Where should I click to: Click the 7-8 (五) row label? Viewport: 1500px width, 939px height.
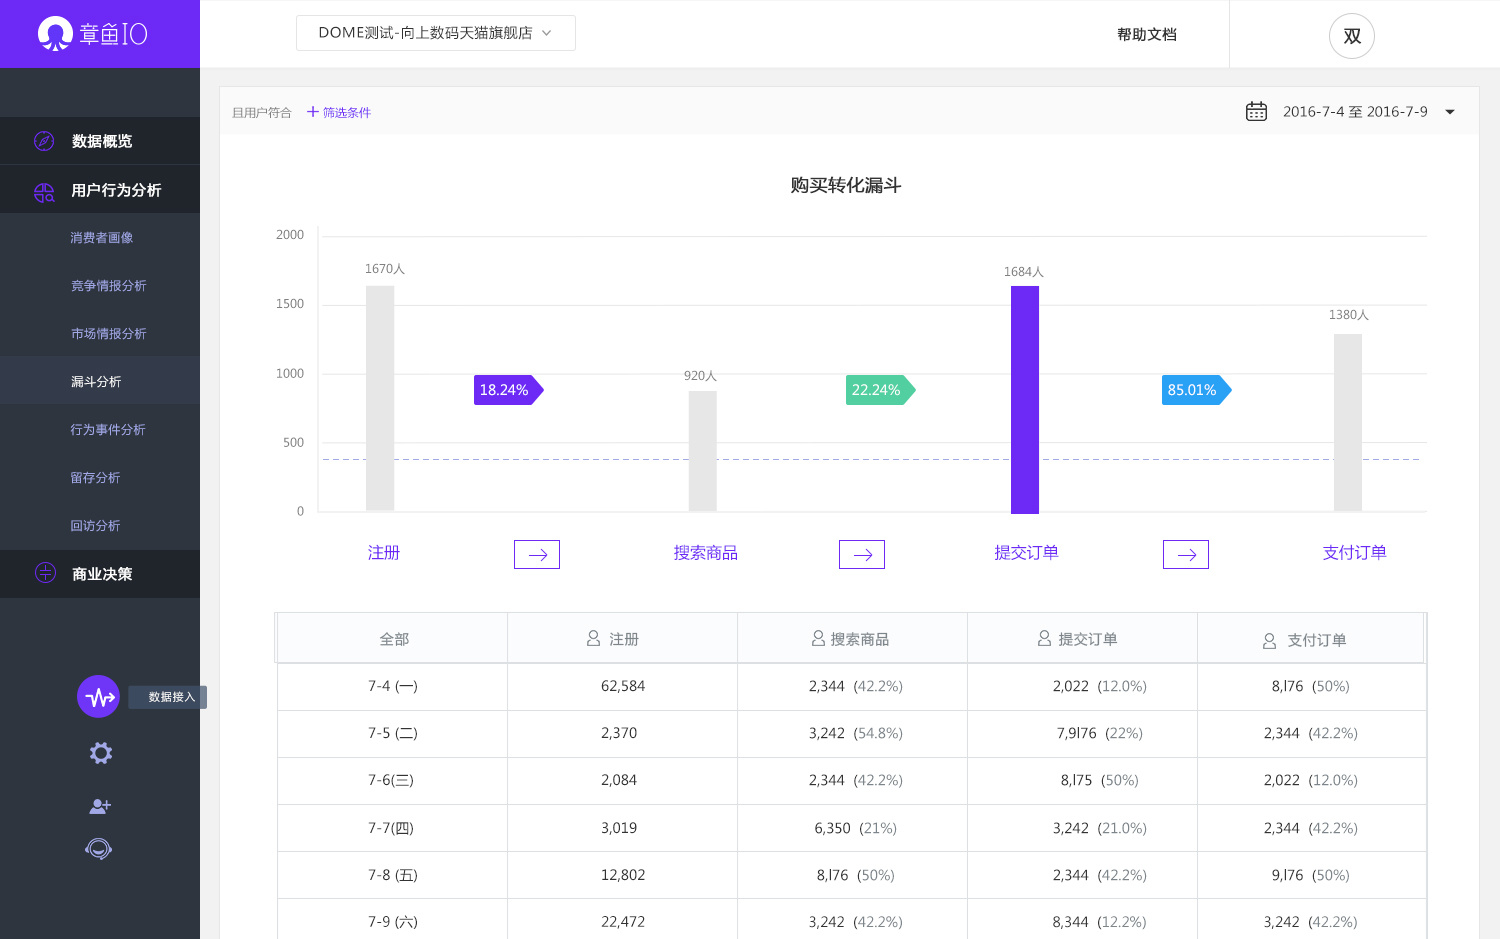[x=393, y=875]
